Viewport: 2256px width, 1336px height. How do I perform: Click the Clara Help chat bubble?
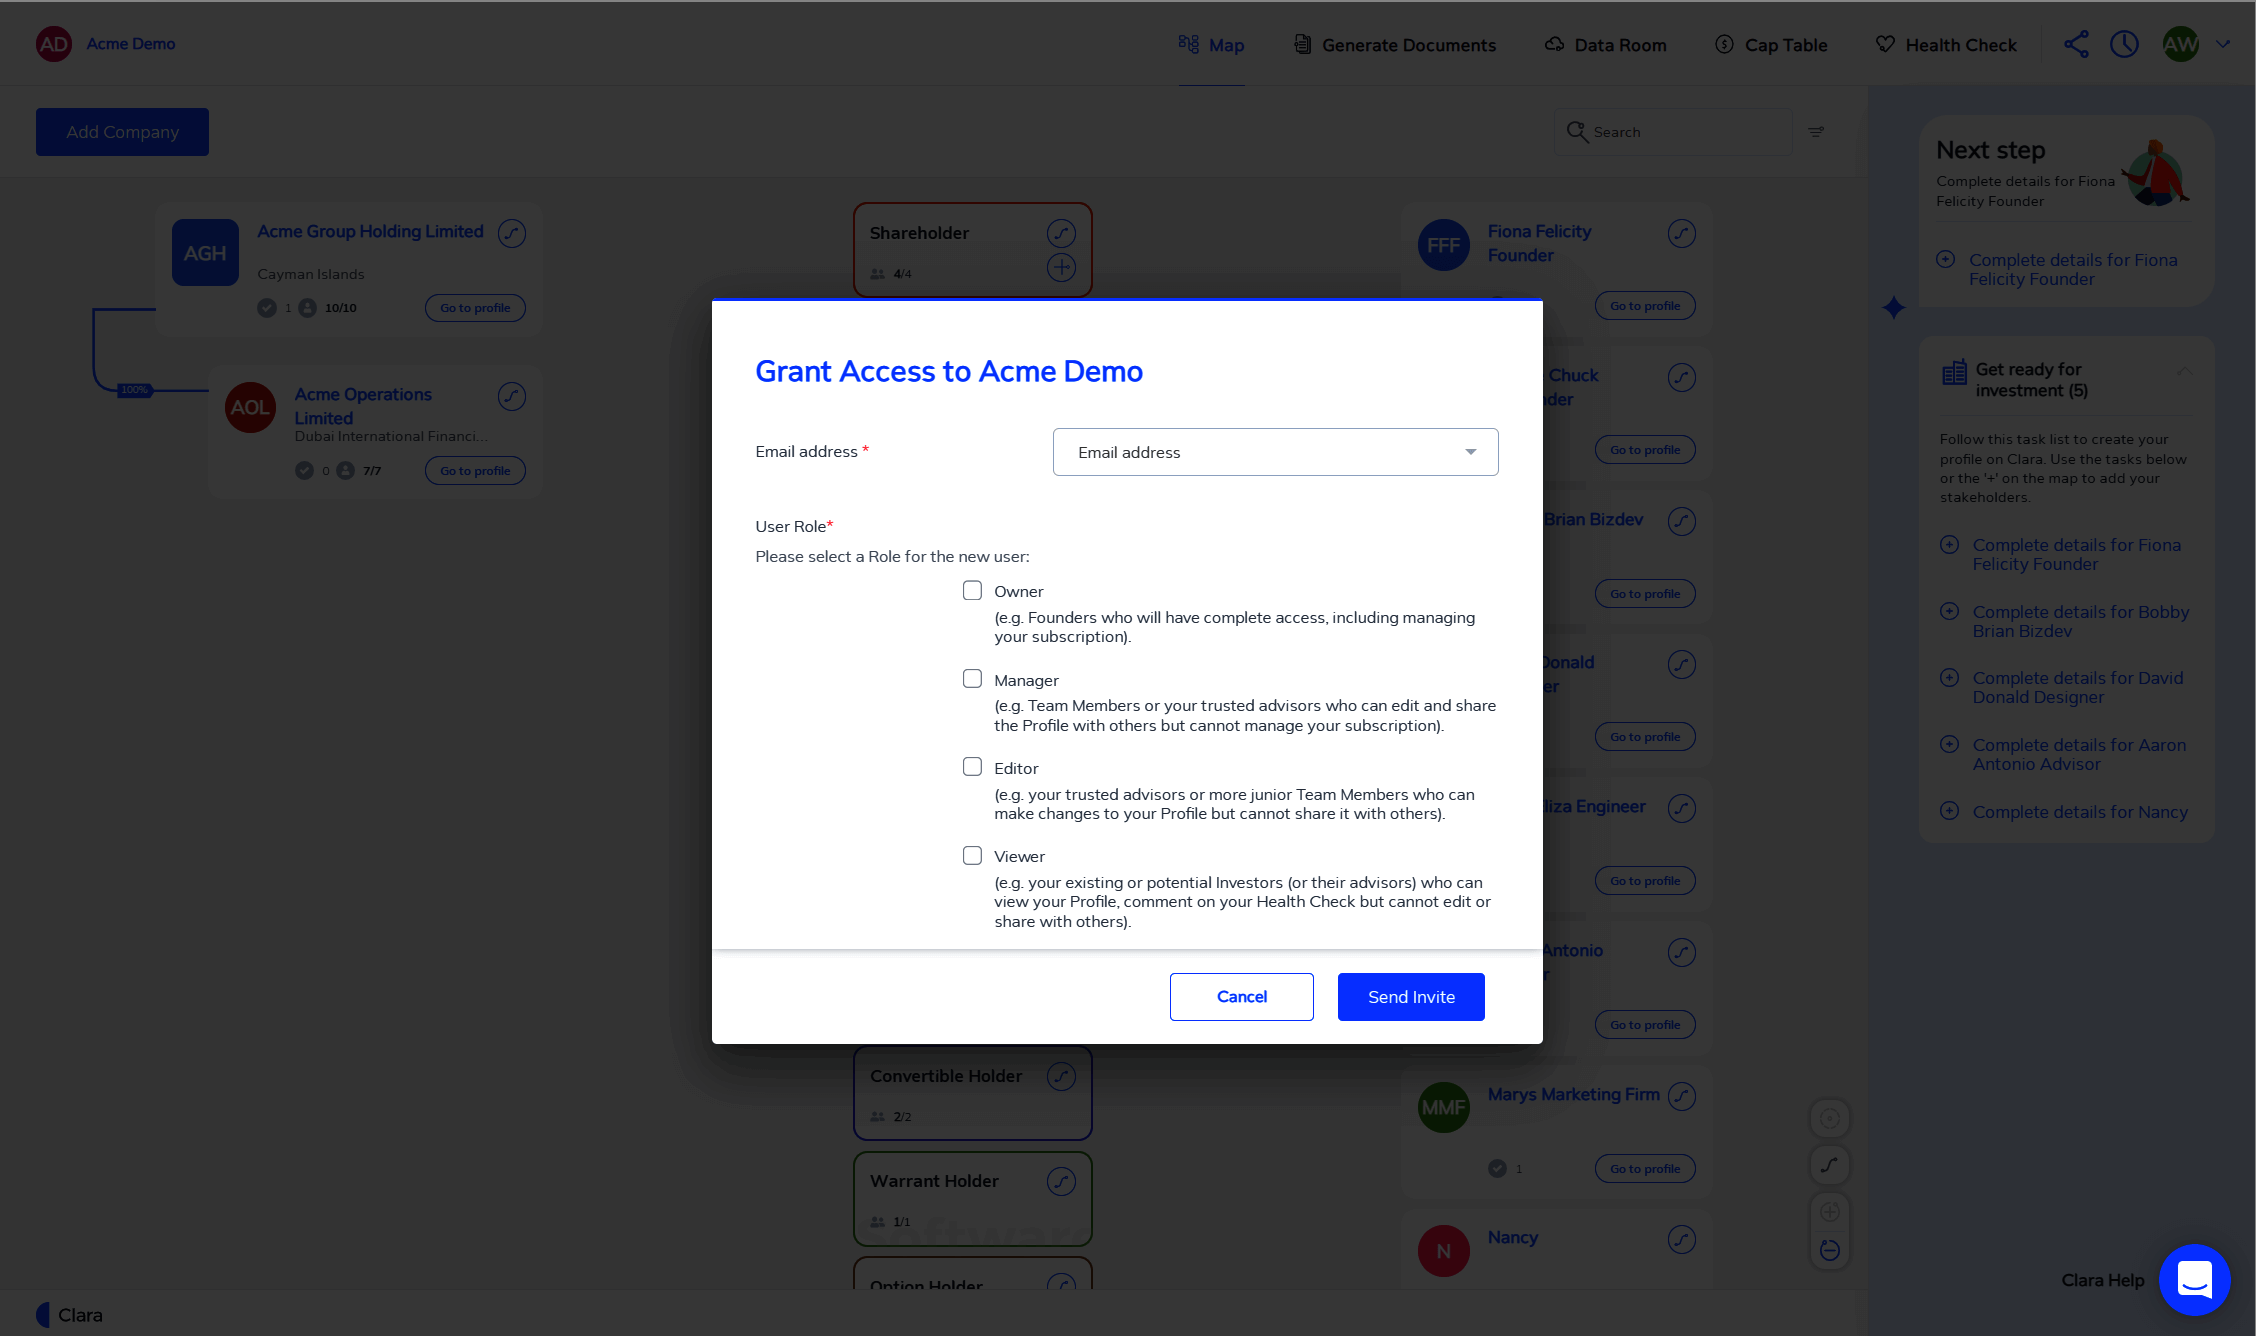click(x=2194, y=1279)
